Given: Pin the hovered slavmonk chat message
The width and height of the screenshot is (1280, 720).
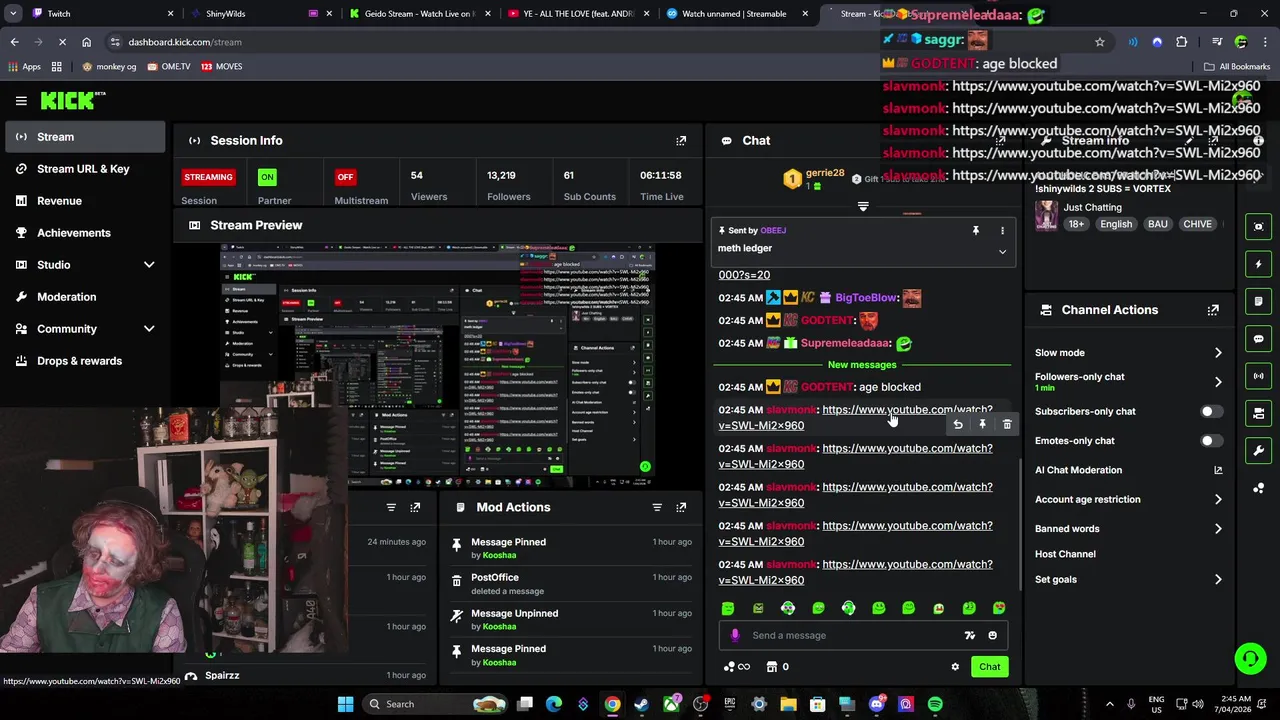Looking at the screenshot, I should coord(982,425).
